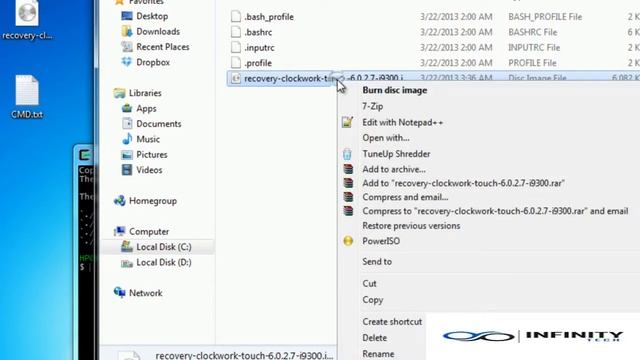Screen dimensions: 640x360
Task: Select the .inputrc file
Action: pos(259,48)
